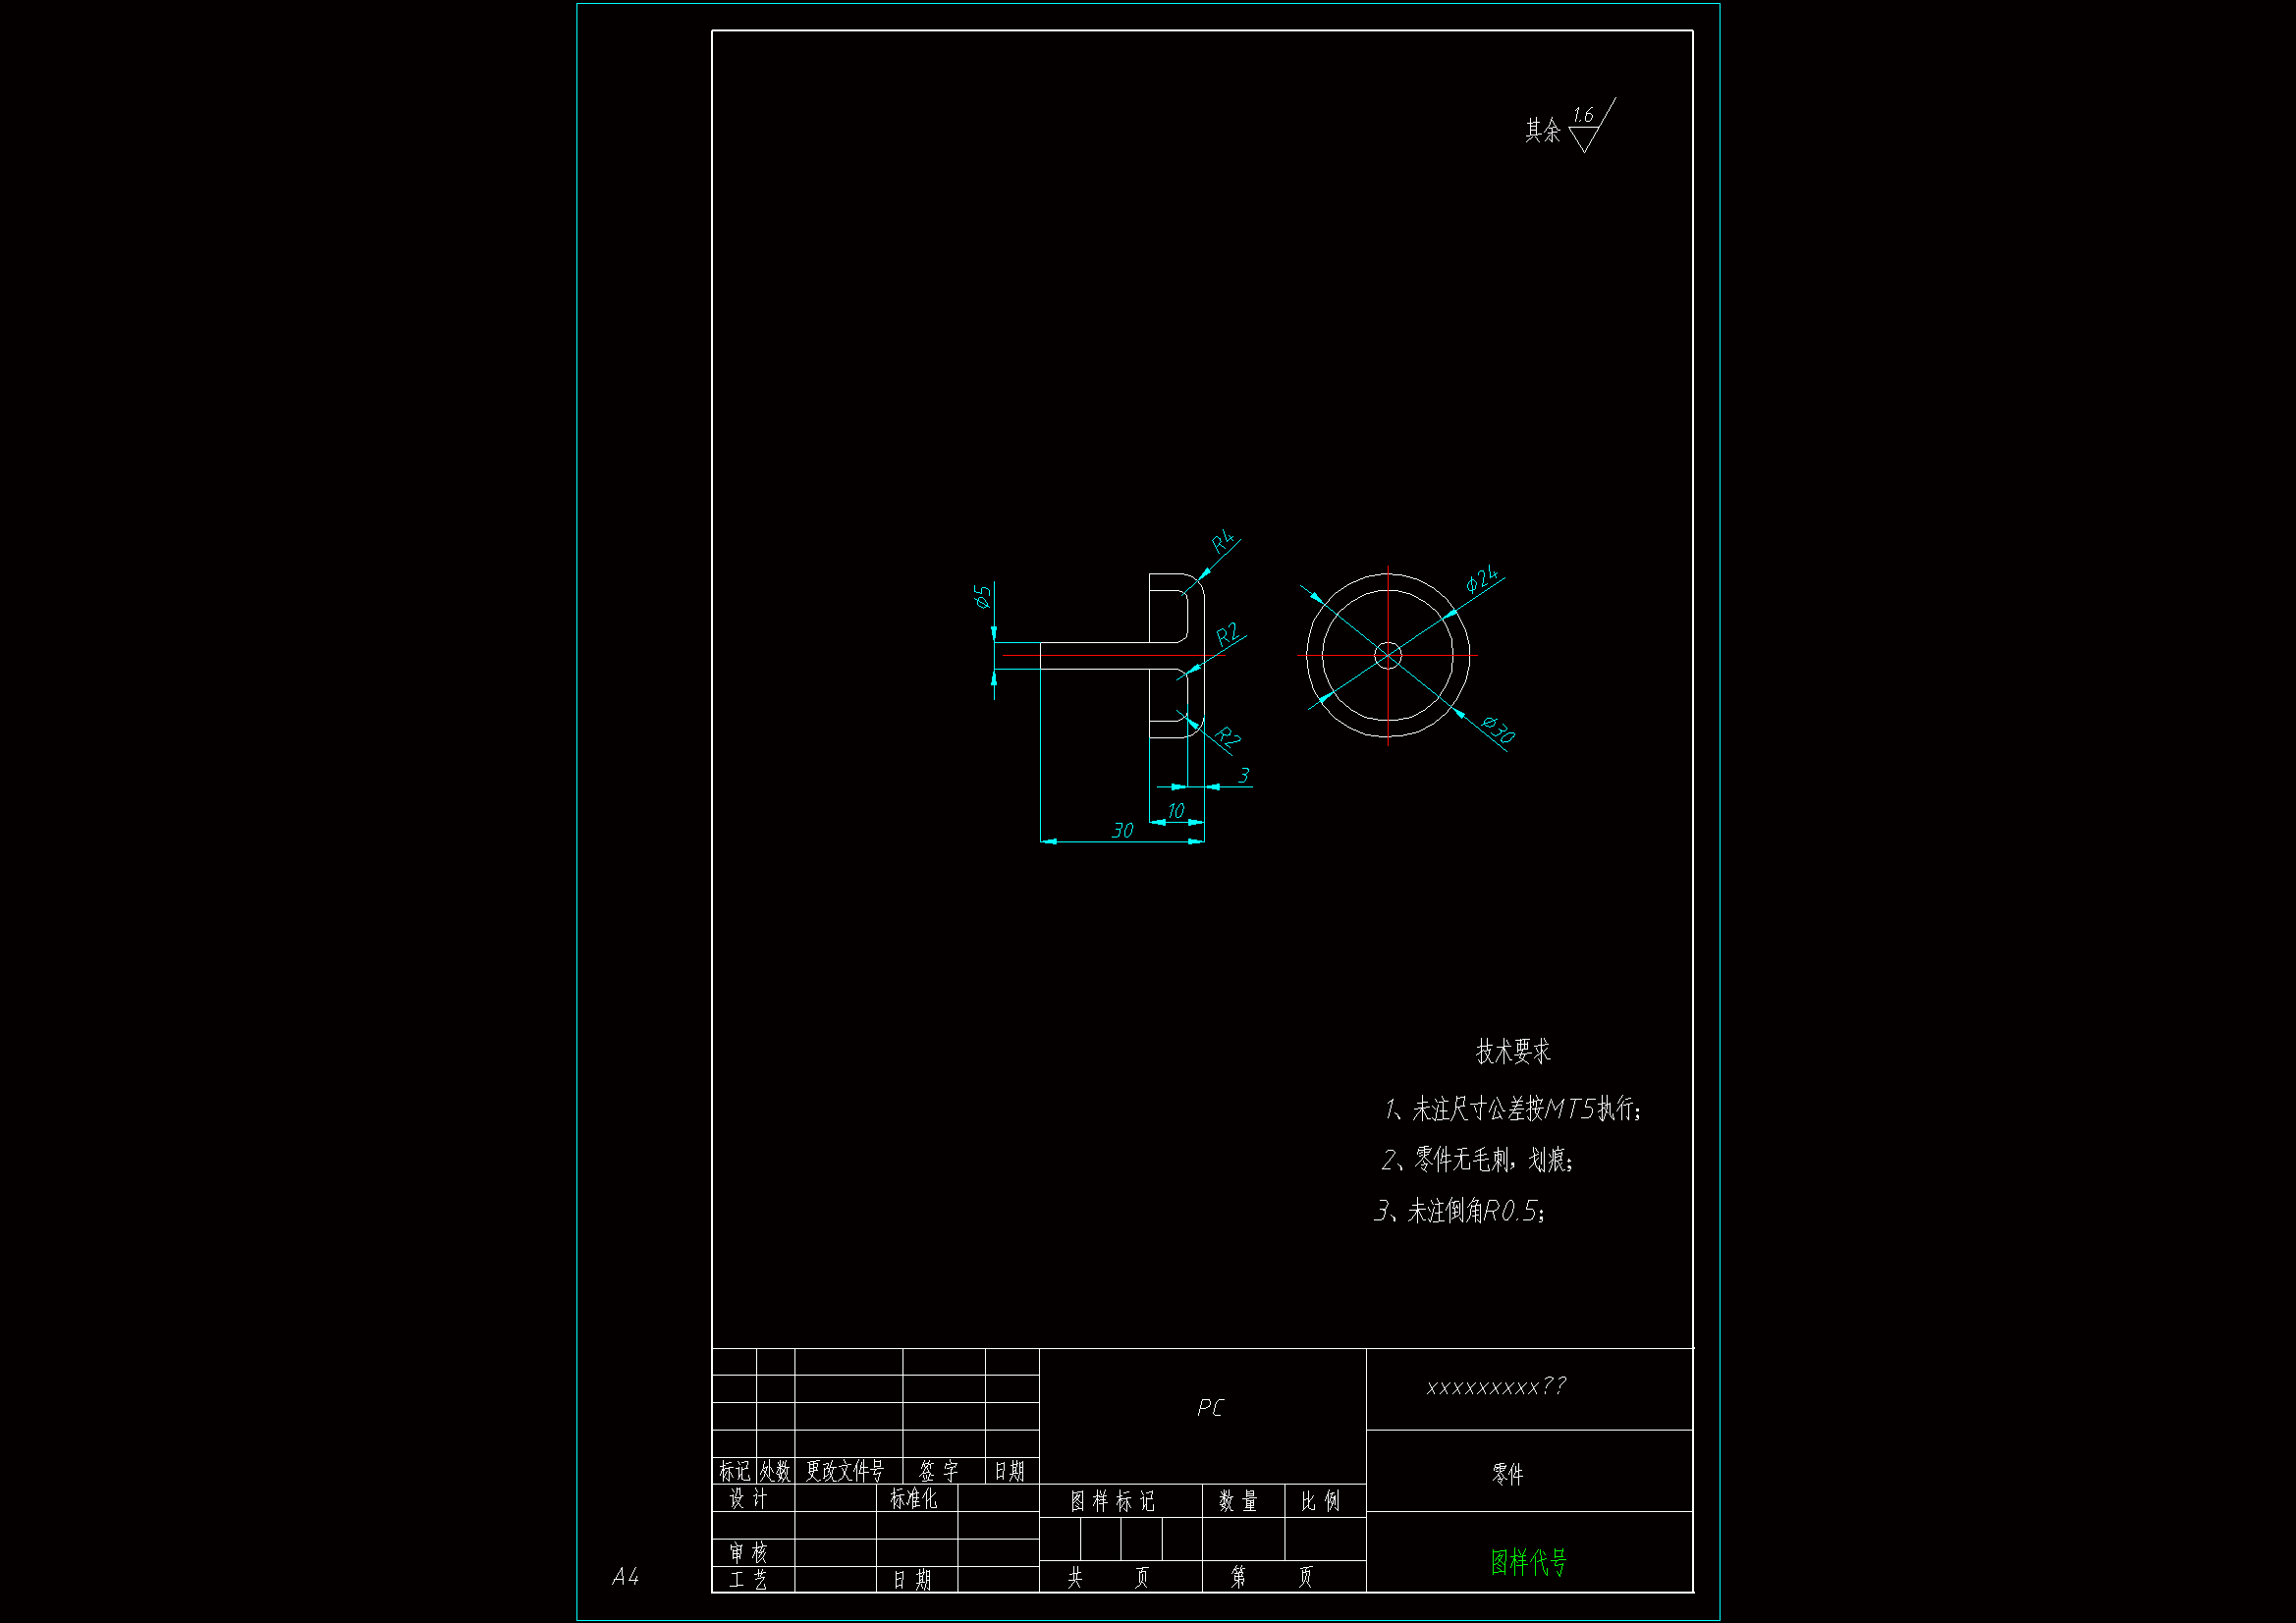Click the 比例 scale cell label
The width and height of the screenshot is (2296, 1623).
coord(1320,1501)
